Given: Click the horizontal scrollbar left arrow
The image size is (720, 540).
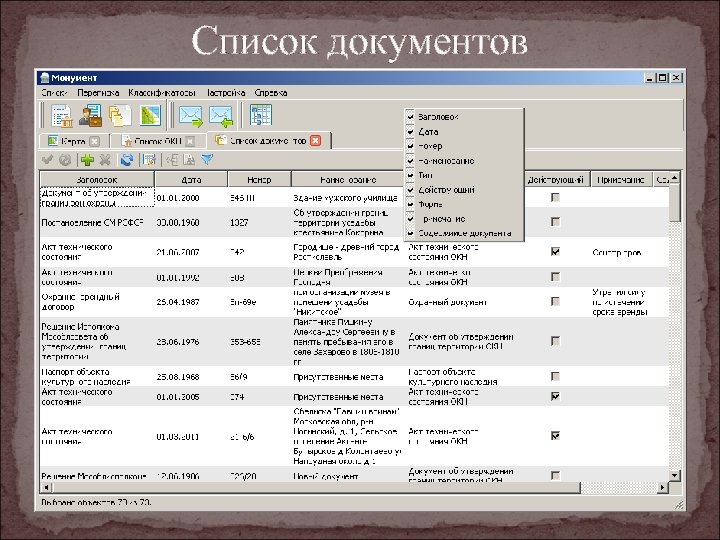Looking at the screenshot, I should point(46,487).
